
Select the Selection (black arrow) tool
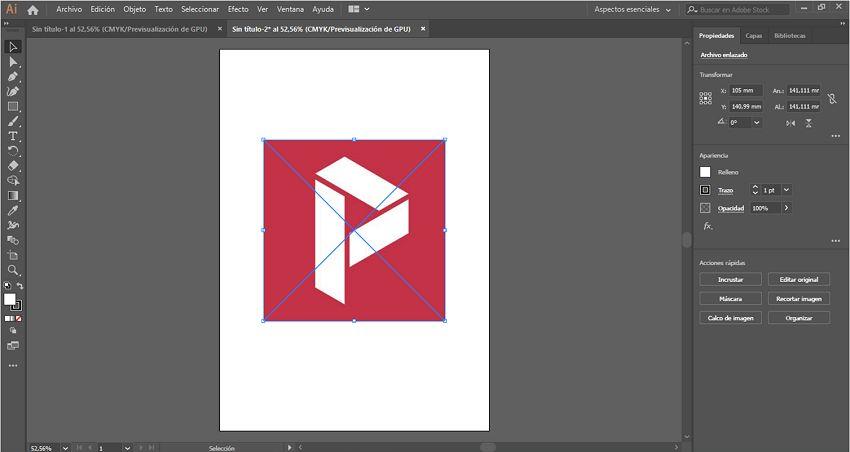tap(13, 47)
